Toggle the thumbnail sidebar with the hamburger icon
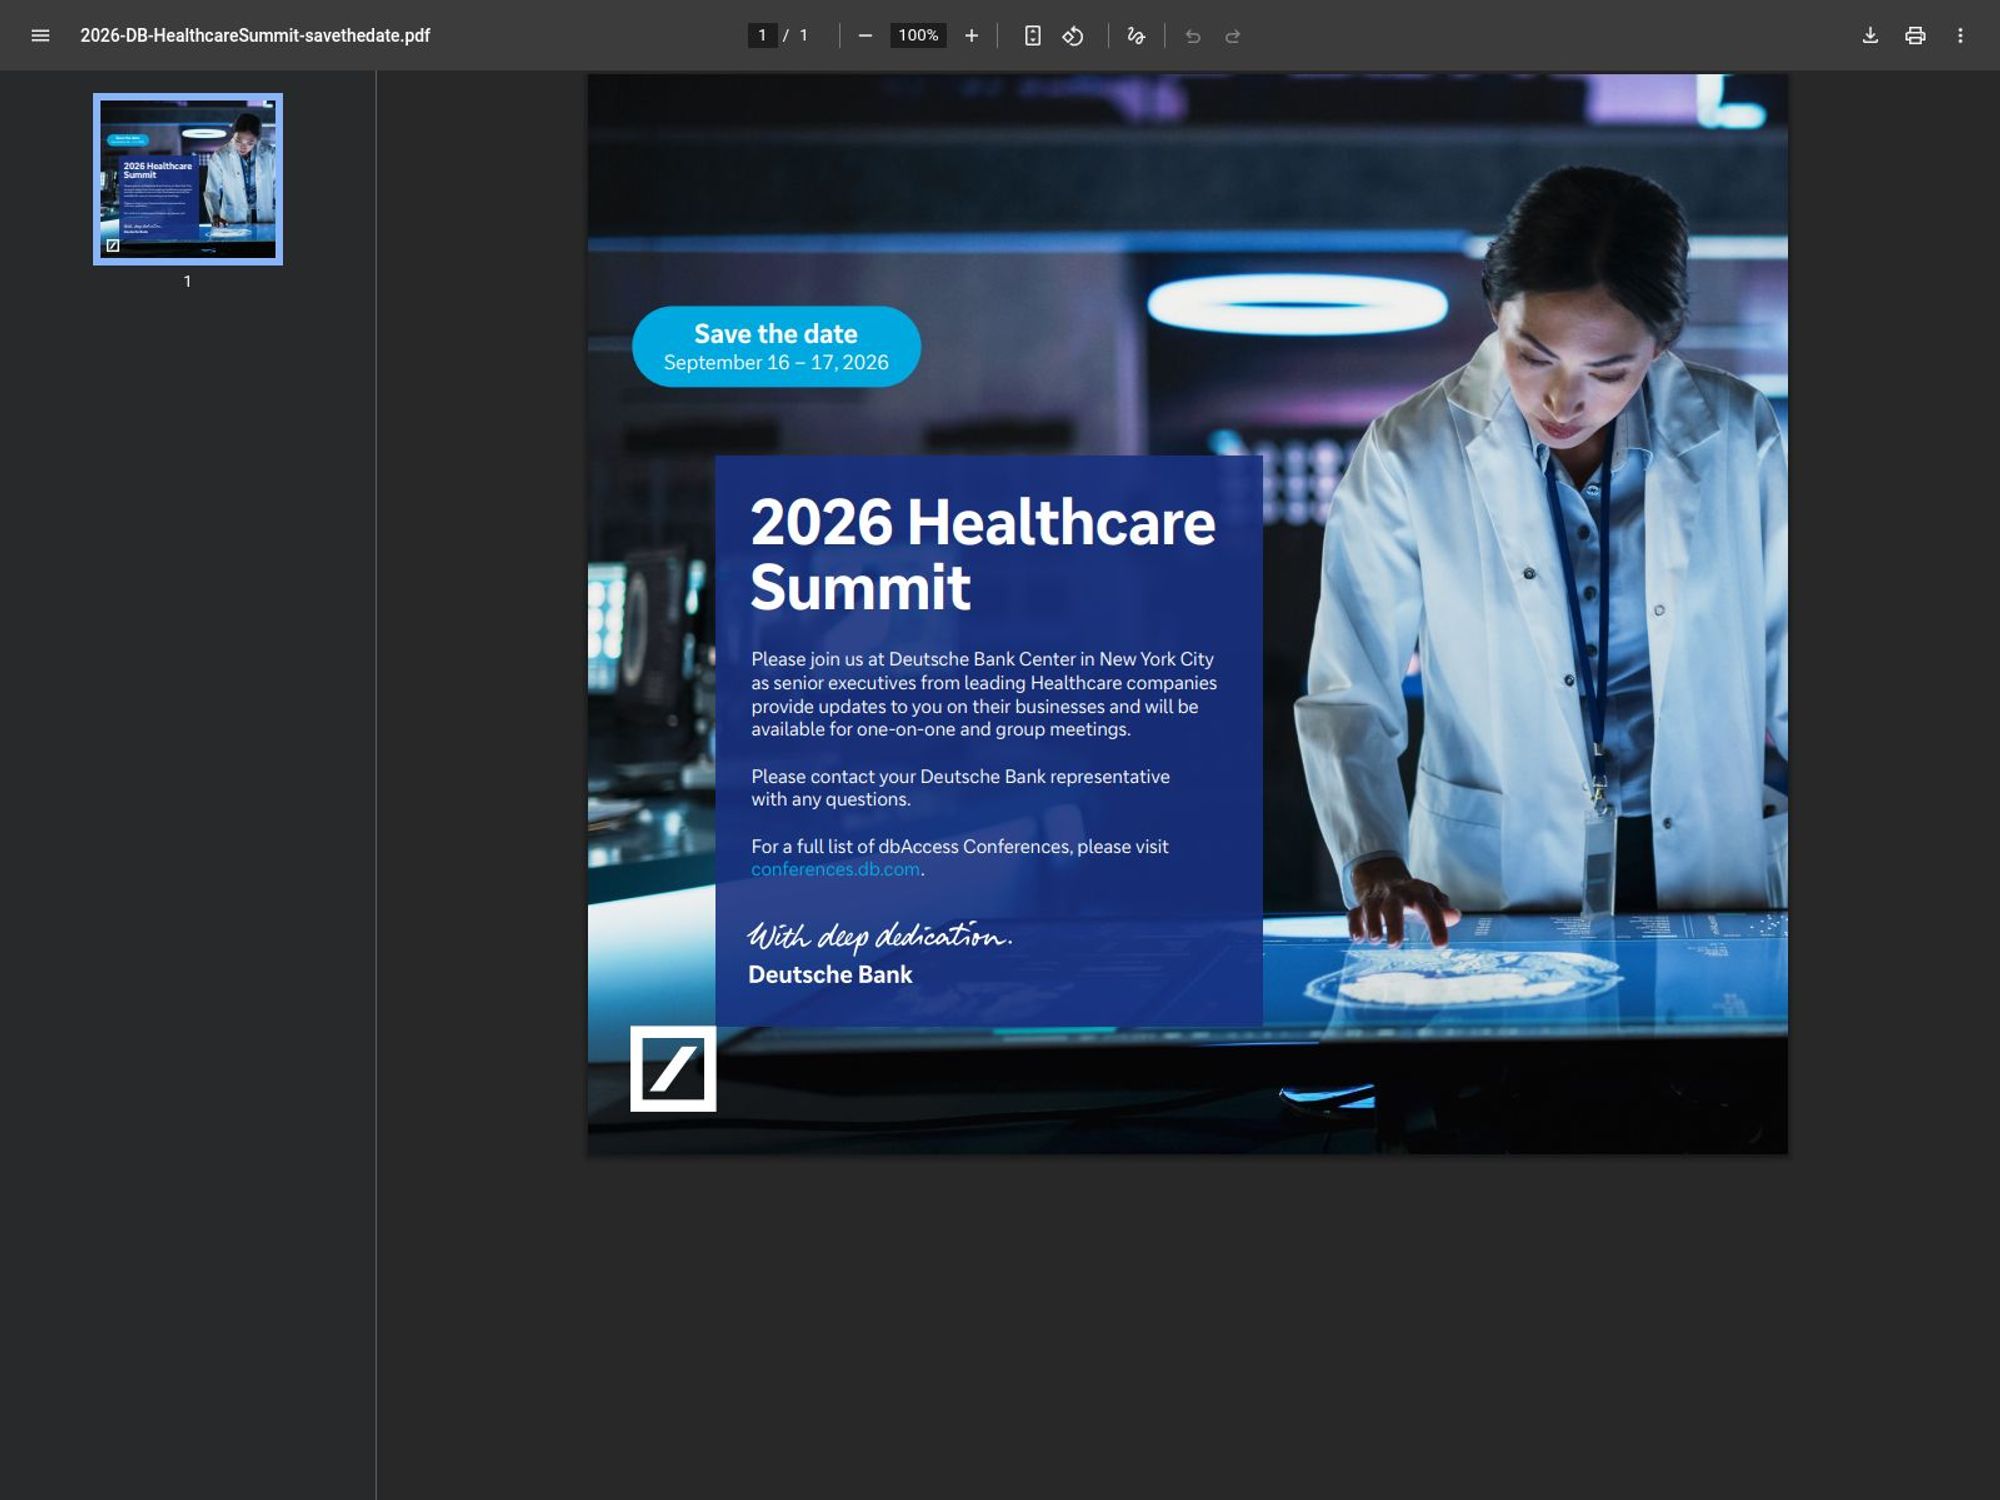The height and width of the screenshot is (1500, 2000). [x=38, y=35]
